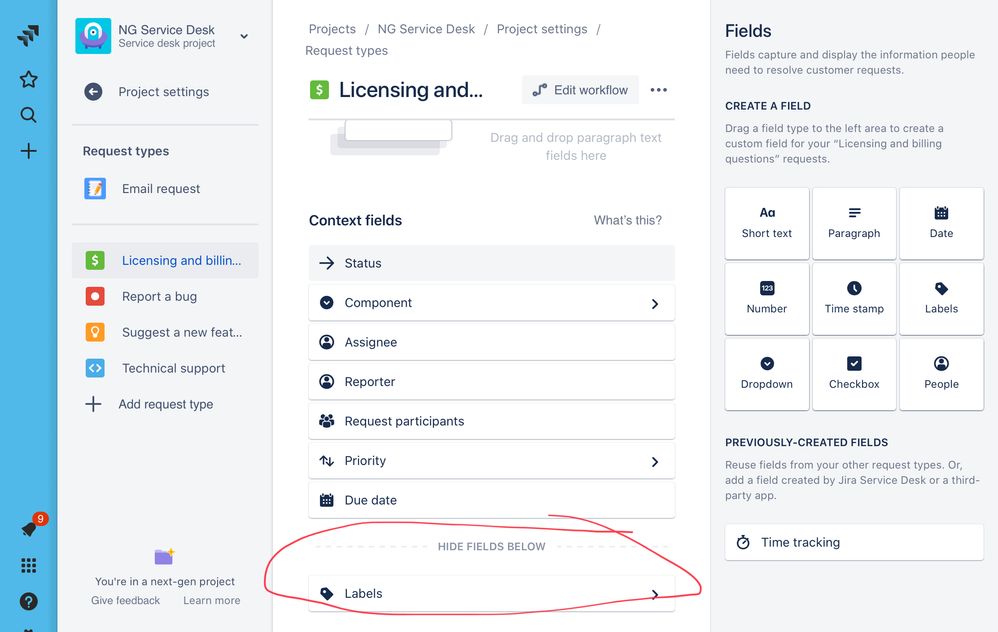
Task: Click the Context fields heading
Action: click(355, 220)
